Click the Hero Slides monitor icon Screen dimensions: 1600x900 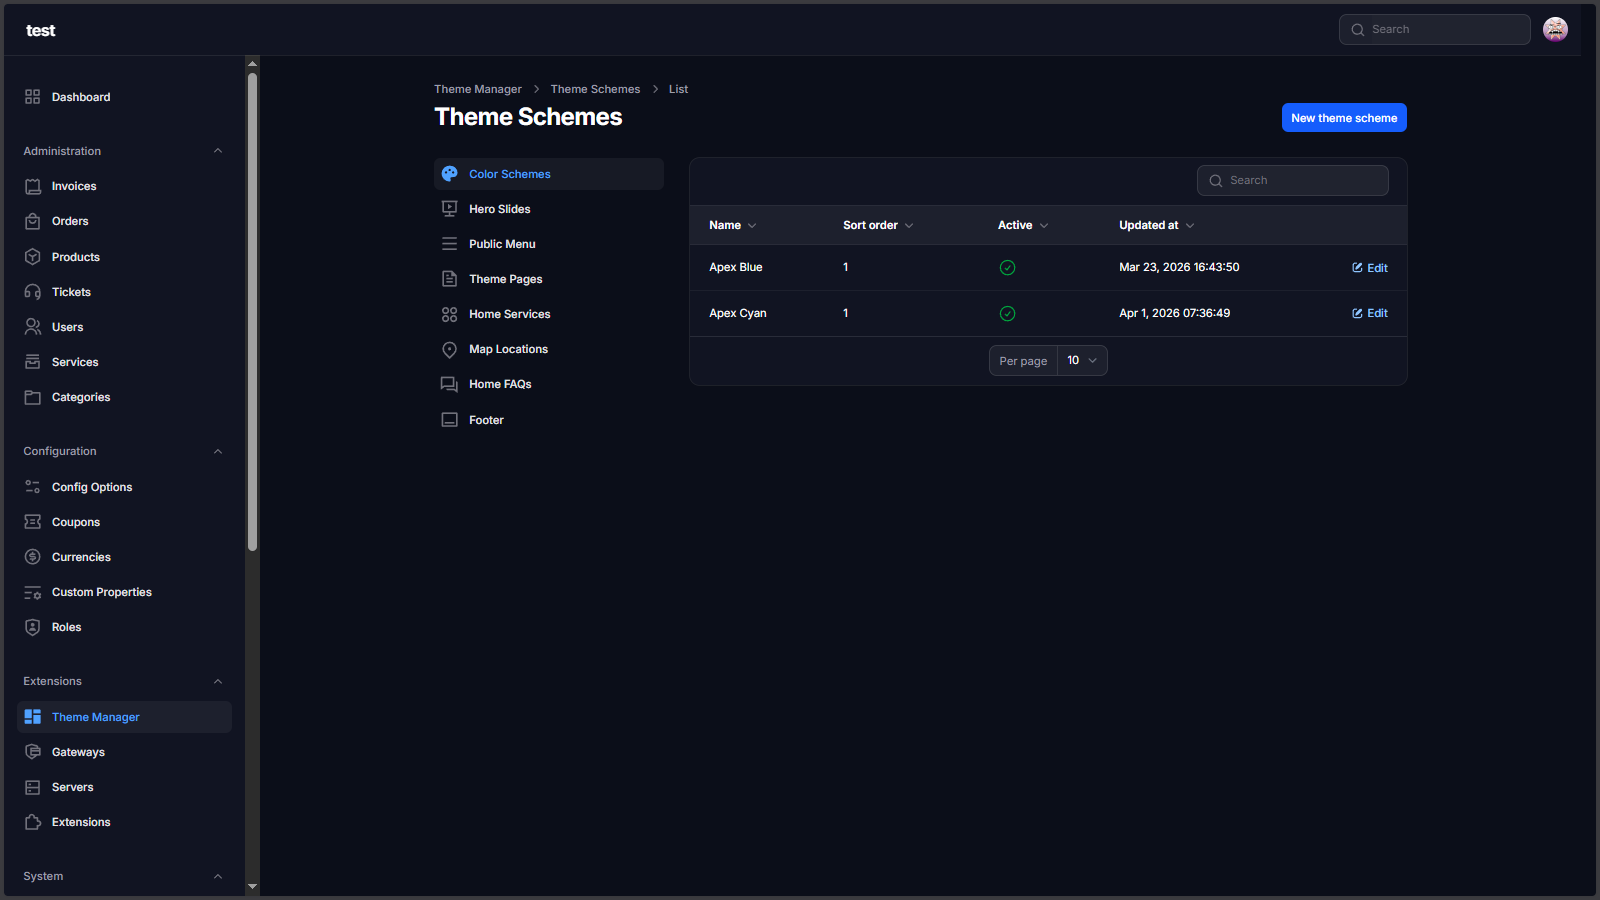(450, 208)
